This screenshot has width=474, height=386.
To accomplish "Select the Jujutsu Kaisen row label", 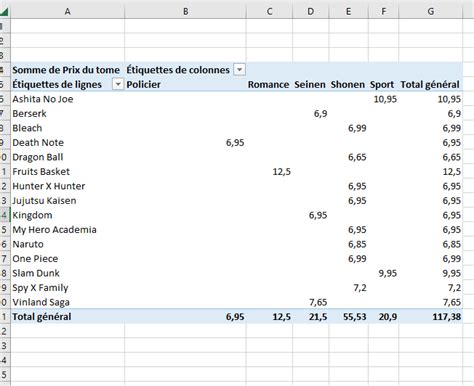I will (44, 201).
